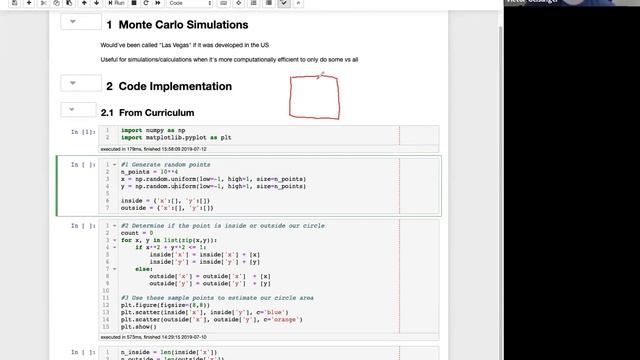Click 'executed in 179ms' timing text

pyautogui.click(x=153, y=149)
